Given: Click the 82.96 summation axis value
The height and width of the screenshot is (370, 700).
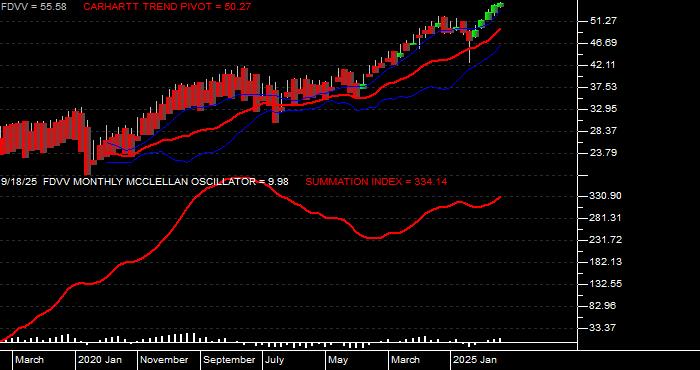Looking at the screenshot, I should pyautogui.click(x=604, y=306).
